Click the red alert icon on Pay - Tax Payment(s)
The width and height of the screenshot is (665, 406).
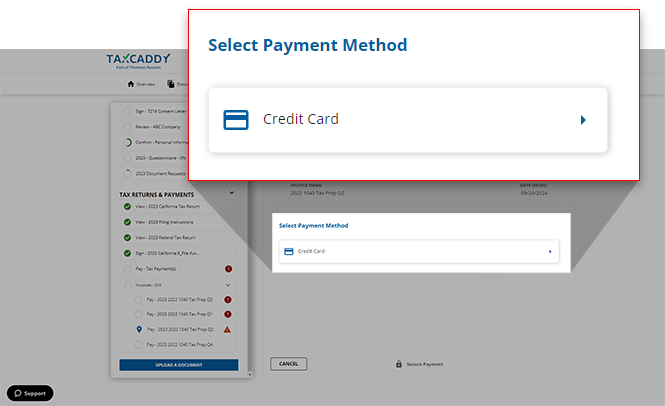(228, 269)
